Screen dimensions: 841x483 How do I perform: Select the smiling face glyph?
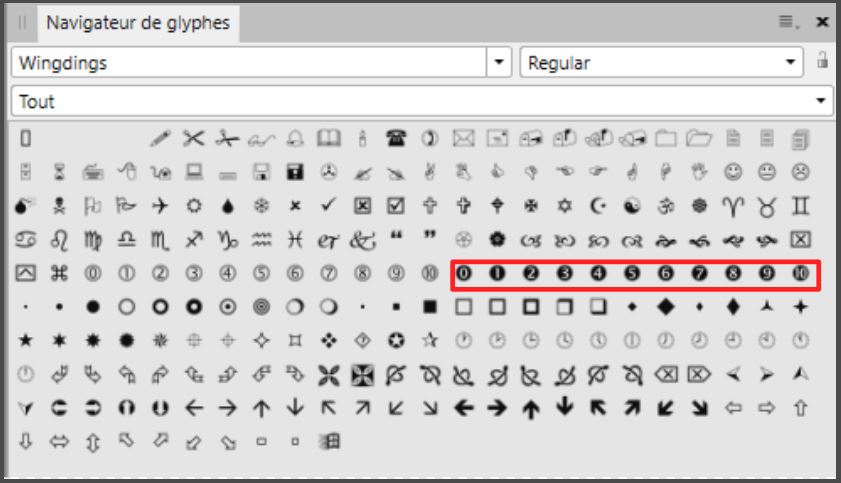point(733,172)
